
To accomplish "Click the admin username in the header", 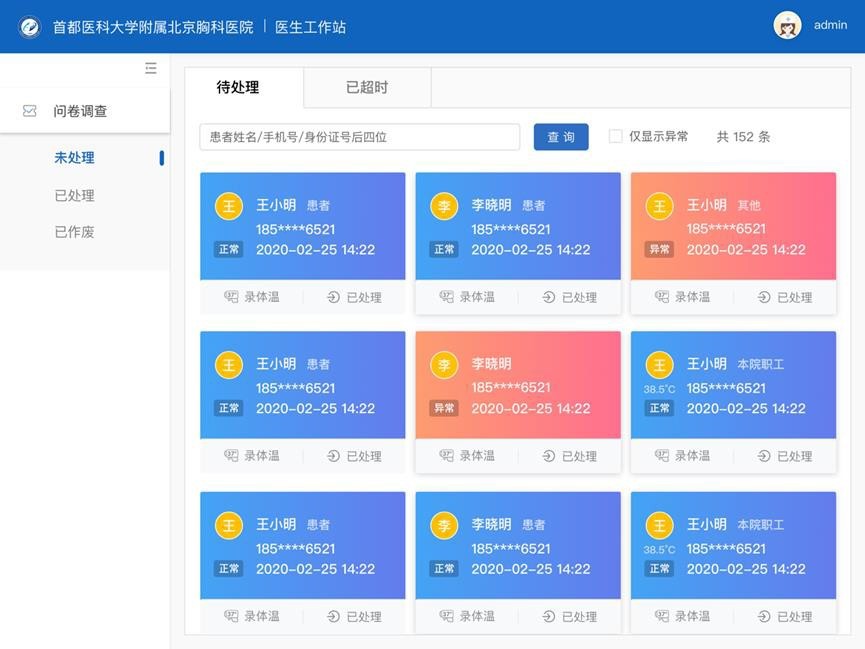I will tap(830, 26).
